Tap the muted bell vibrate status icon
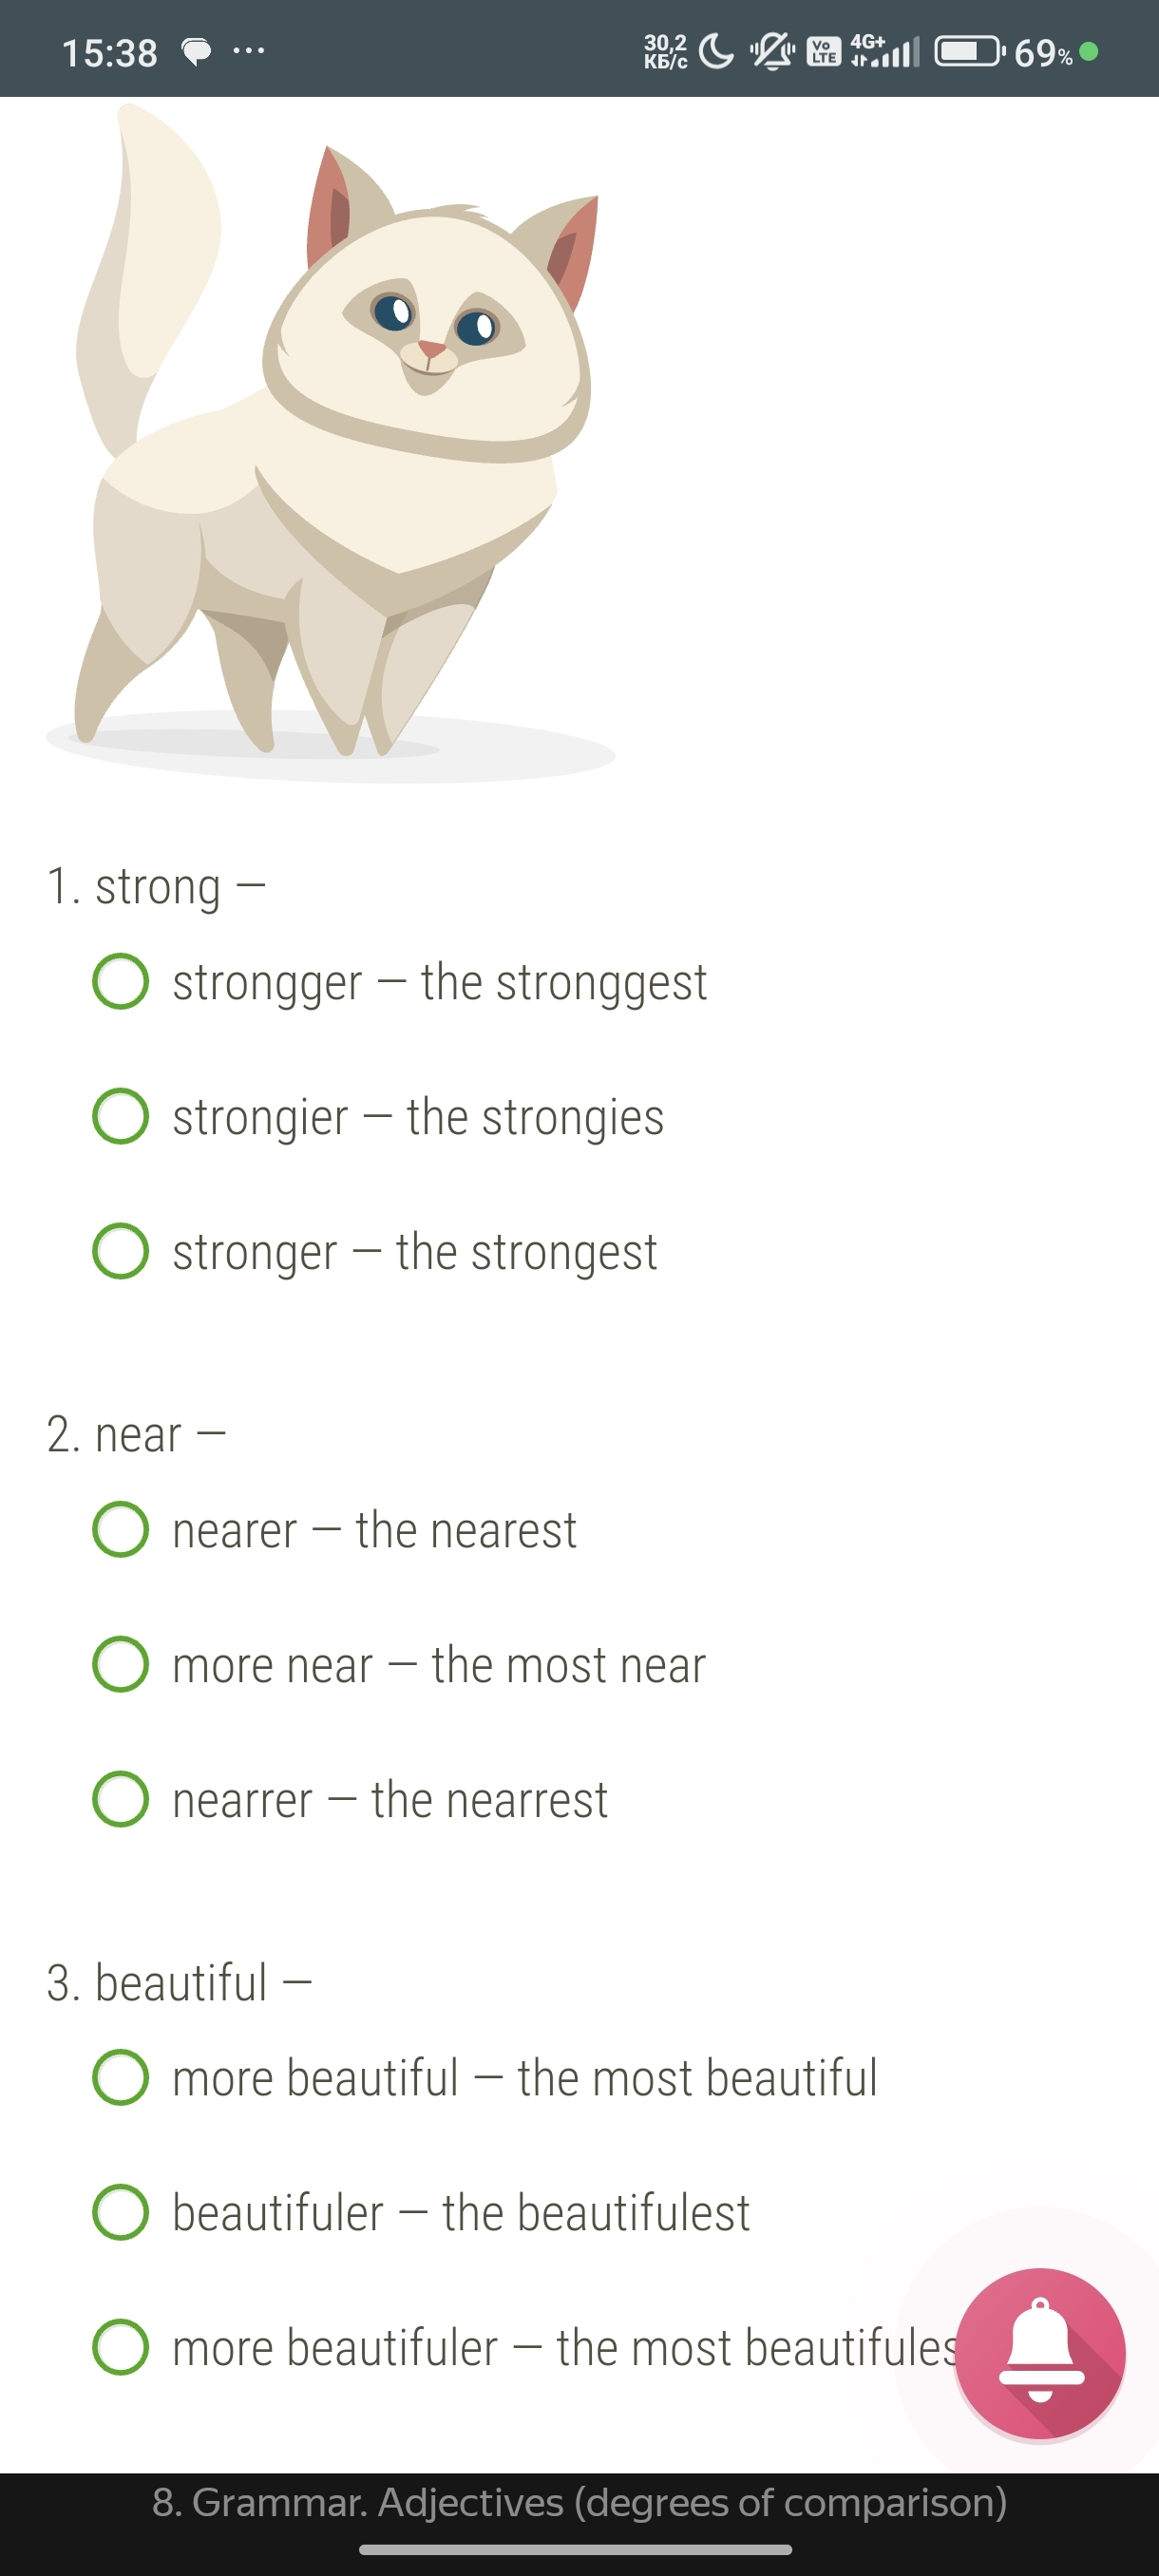Screen dimensions: 1159x2576 click(772, 51)
